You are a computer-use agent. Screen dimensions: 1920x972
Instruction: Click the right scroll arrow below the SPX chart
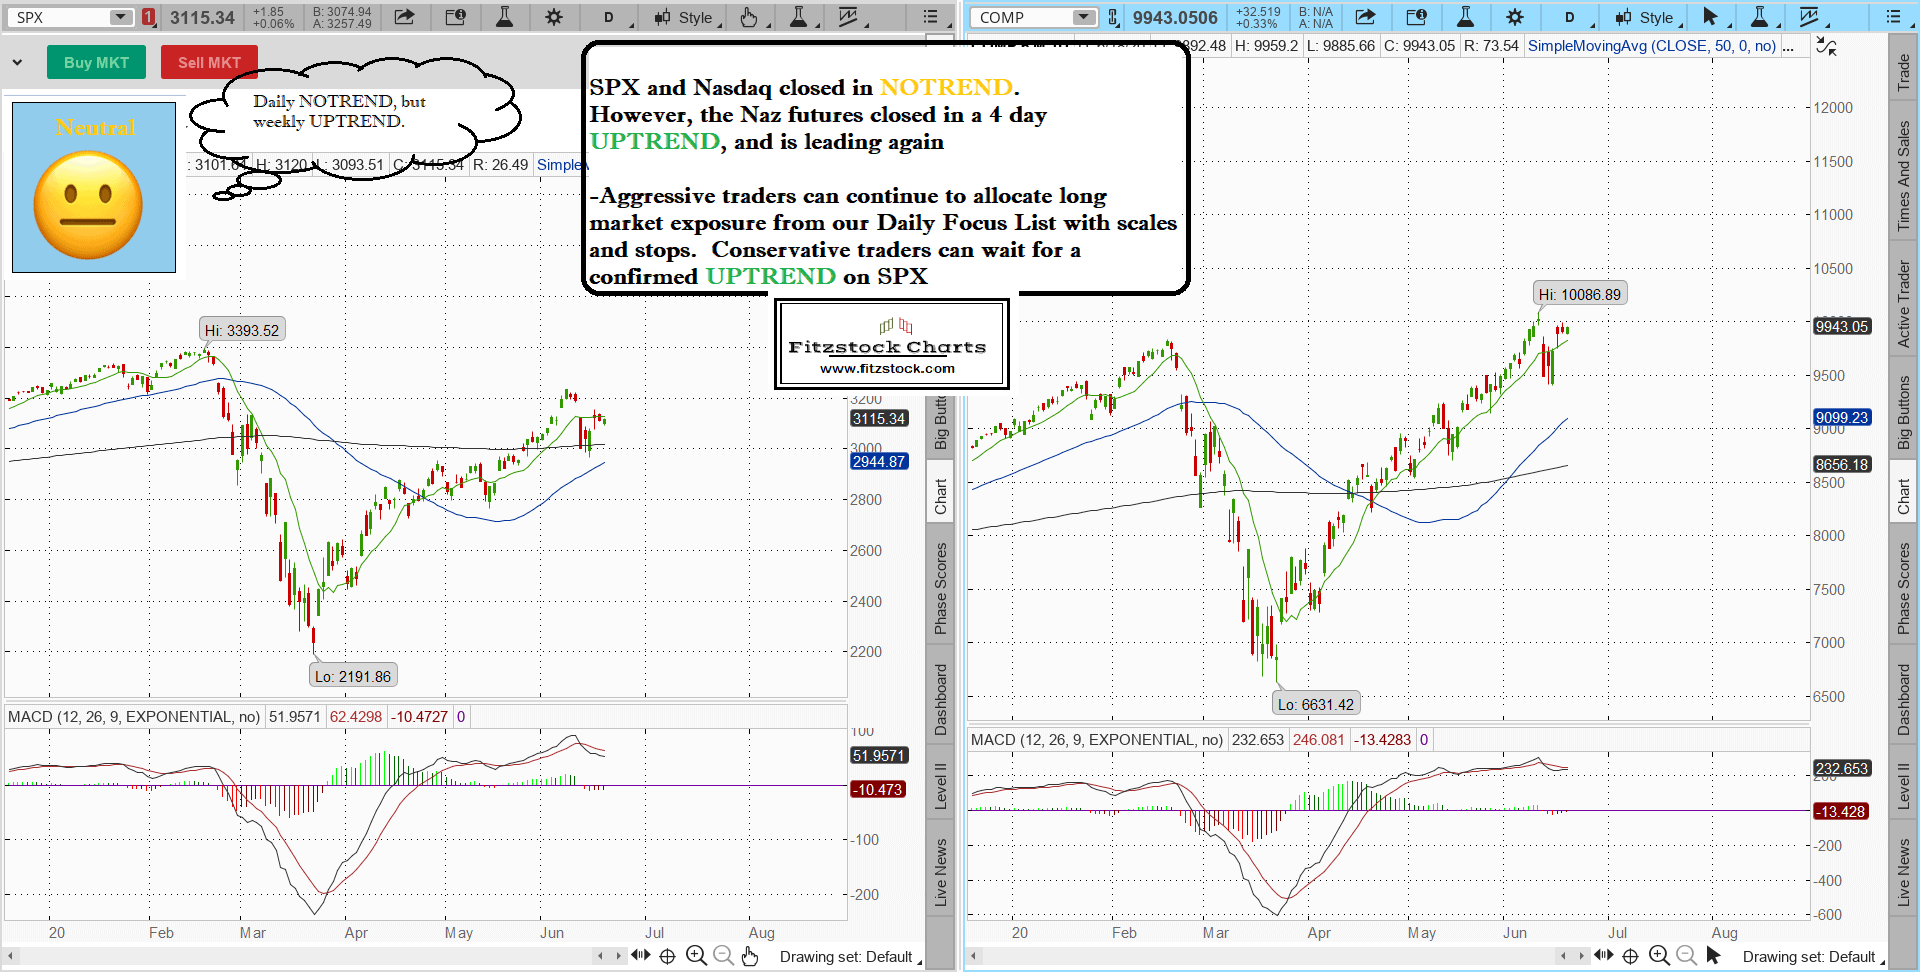pos(617,956)
